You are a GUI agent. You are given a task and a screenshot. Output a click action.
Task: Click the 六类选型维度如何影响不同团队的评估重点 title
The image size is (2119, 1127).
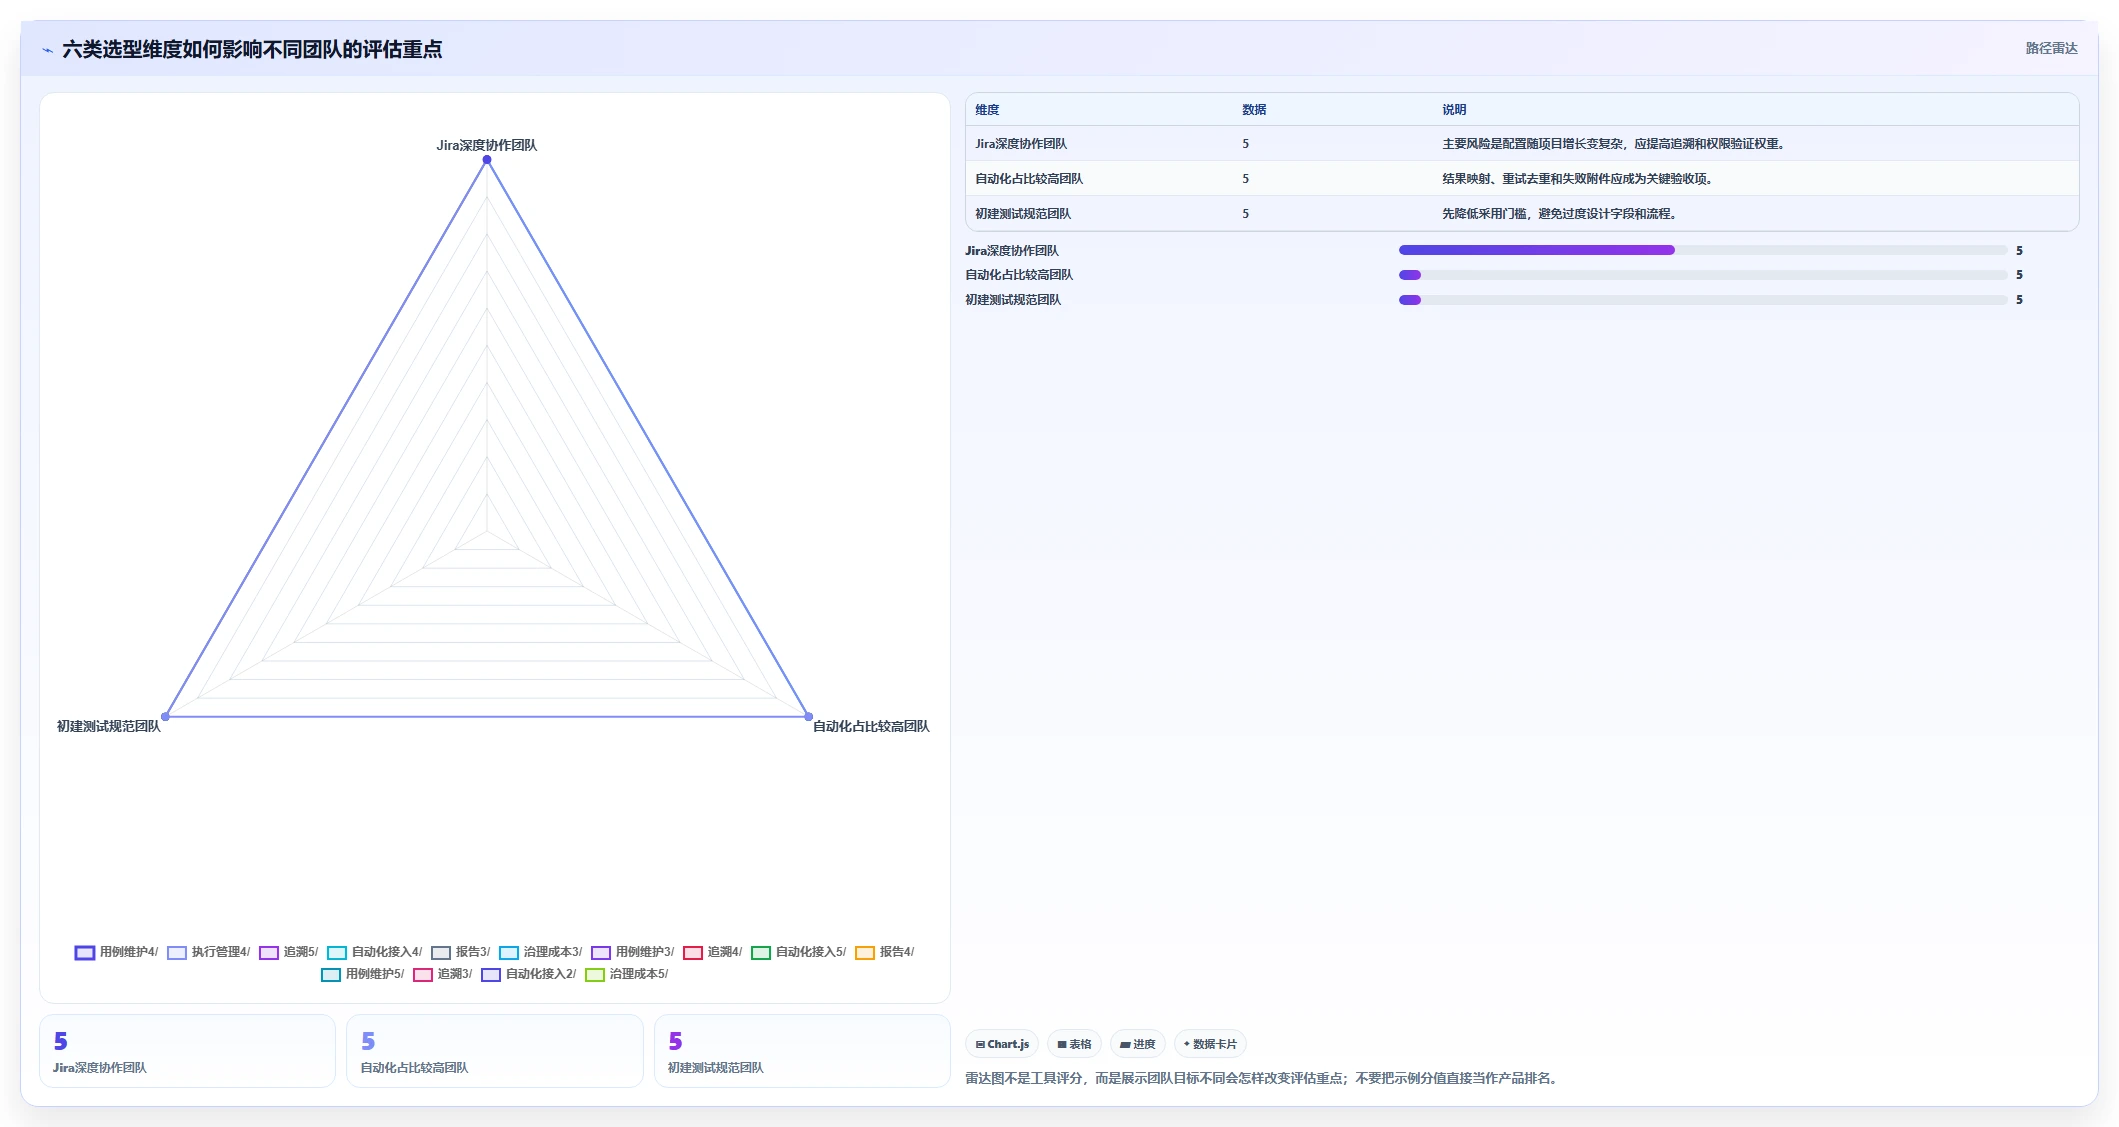pyautogui.click(x=252, y=49)
